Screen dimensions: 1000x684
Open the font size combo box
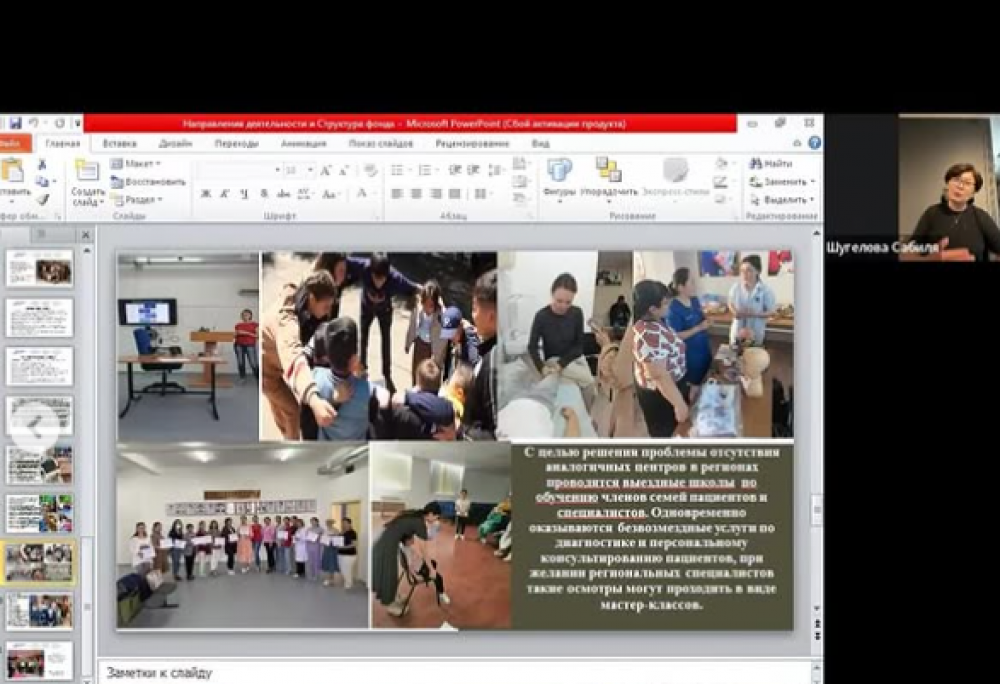[x=298, y=170]
